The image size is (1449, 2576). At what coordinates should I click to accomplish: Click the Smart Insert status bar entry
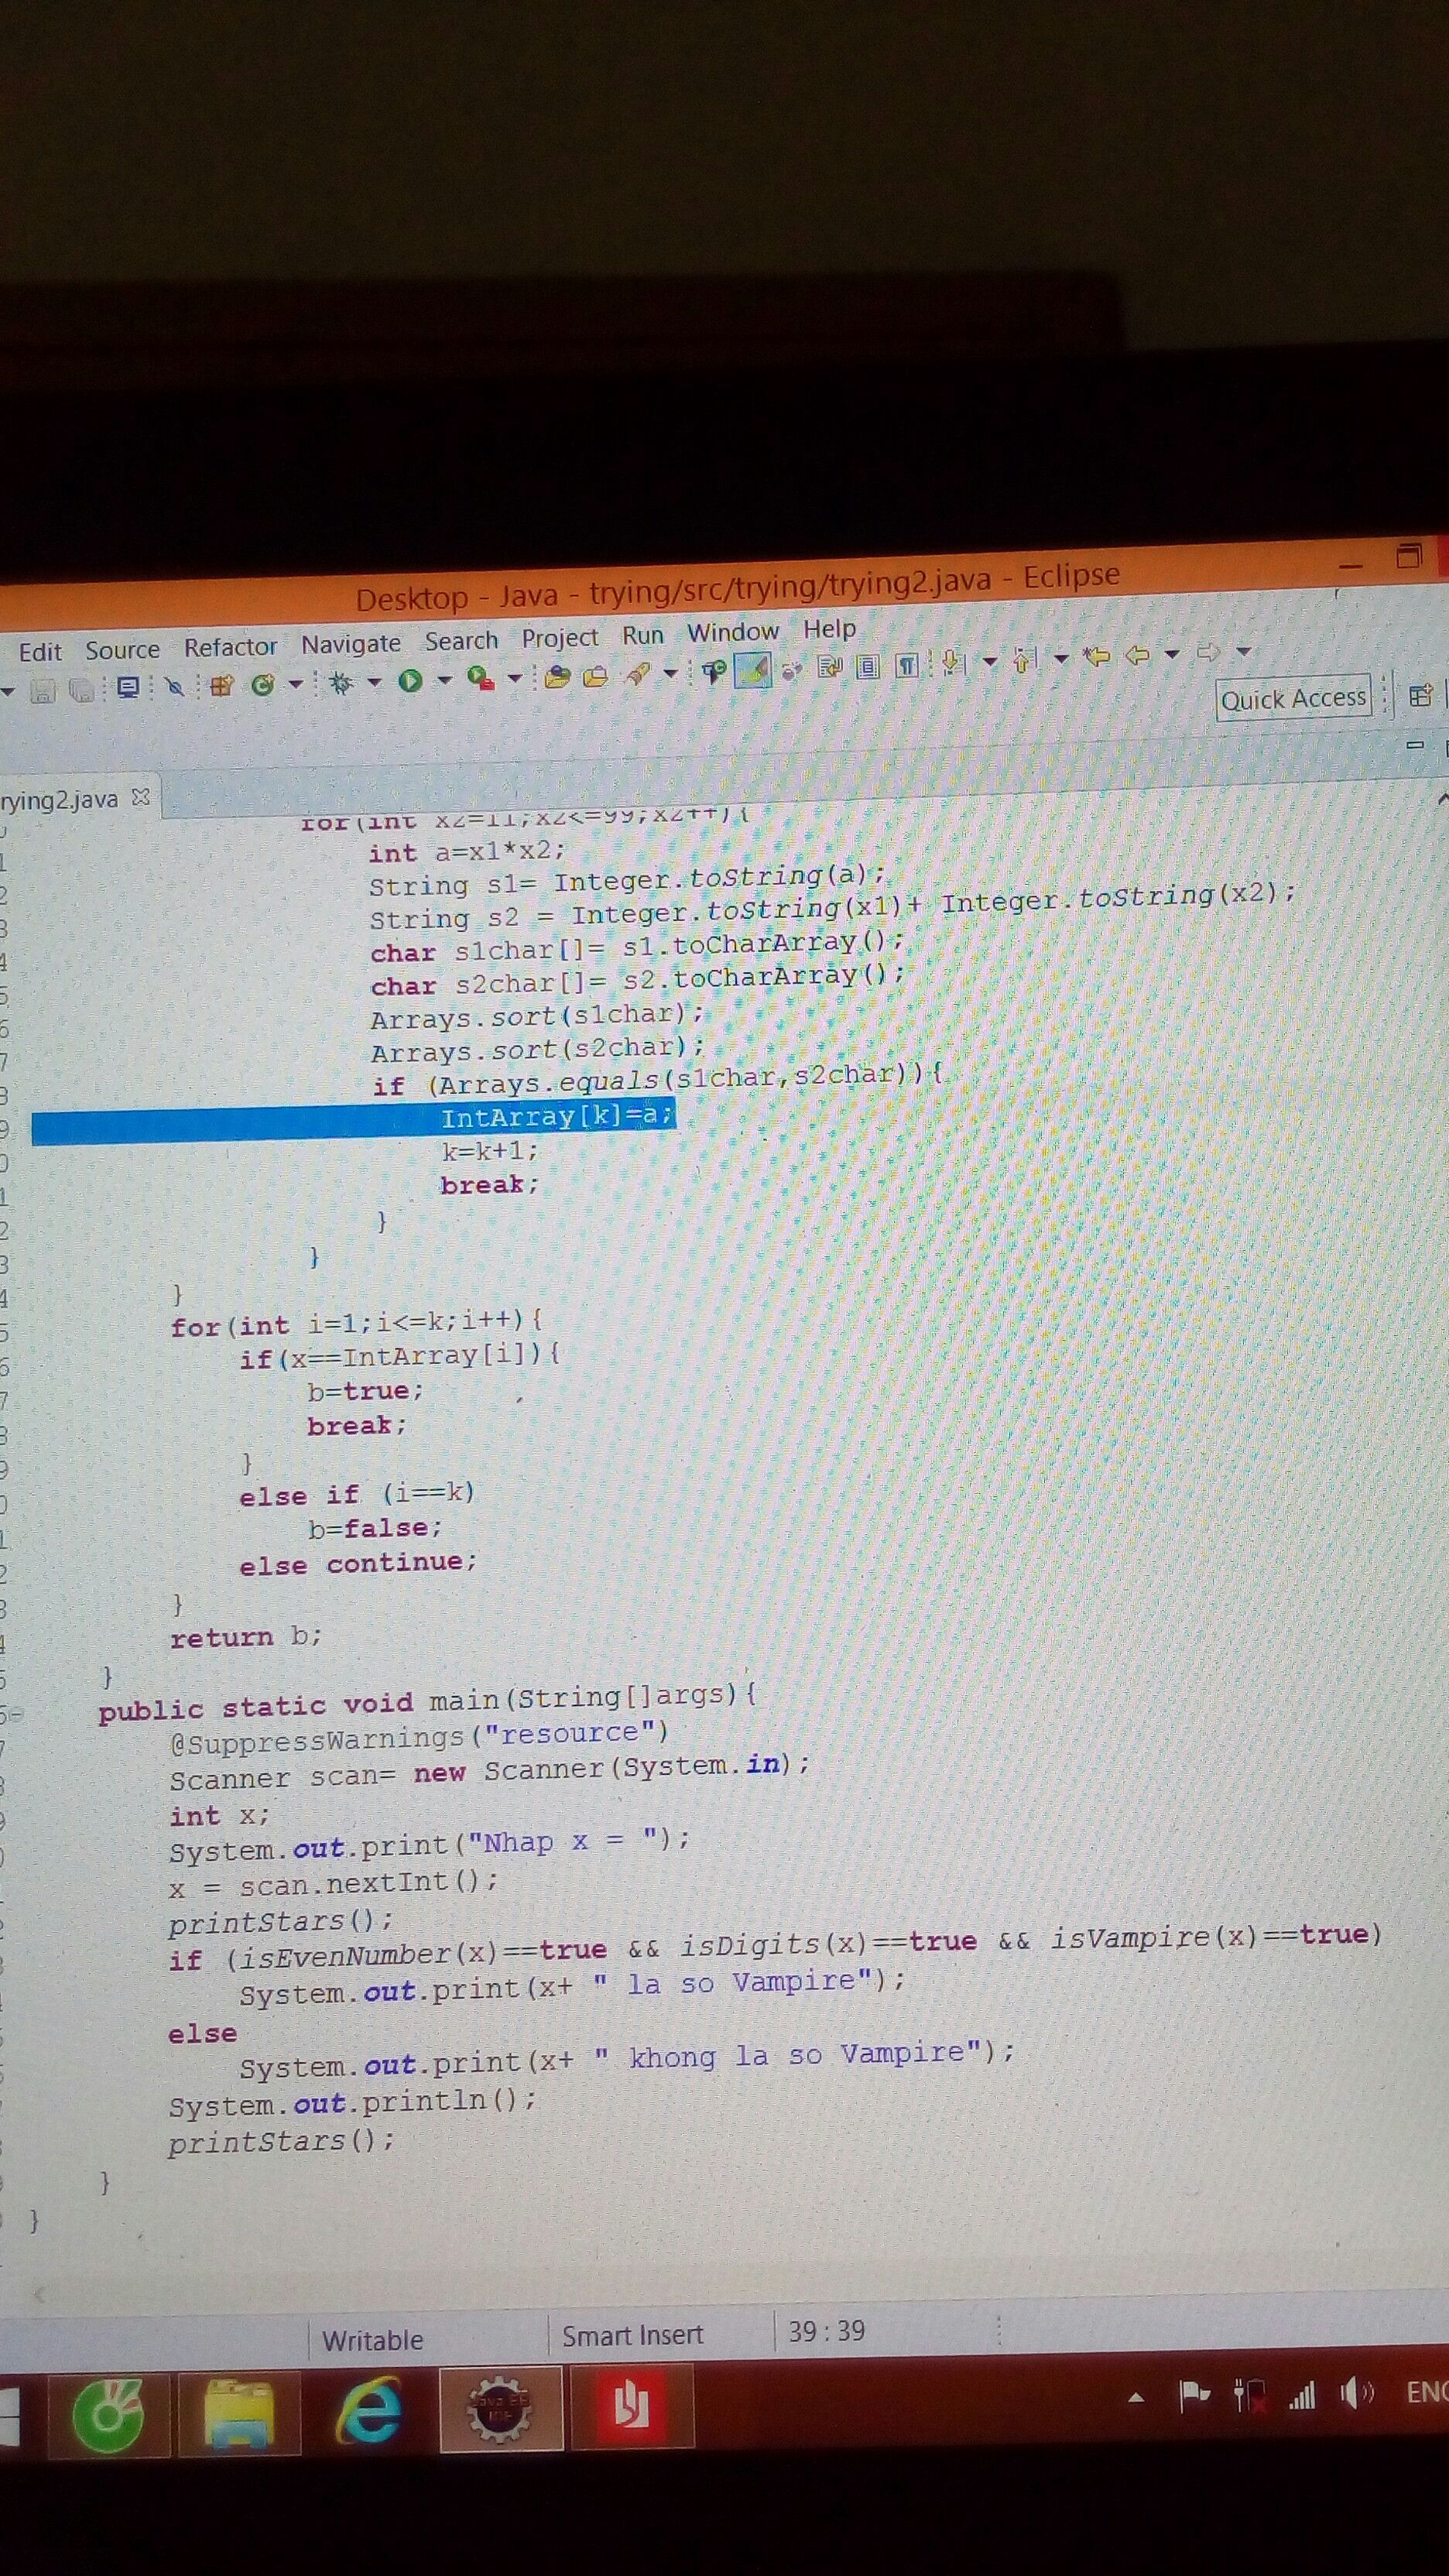pos(632,2336)
